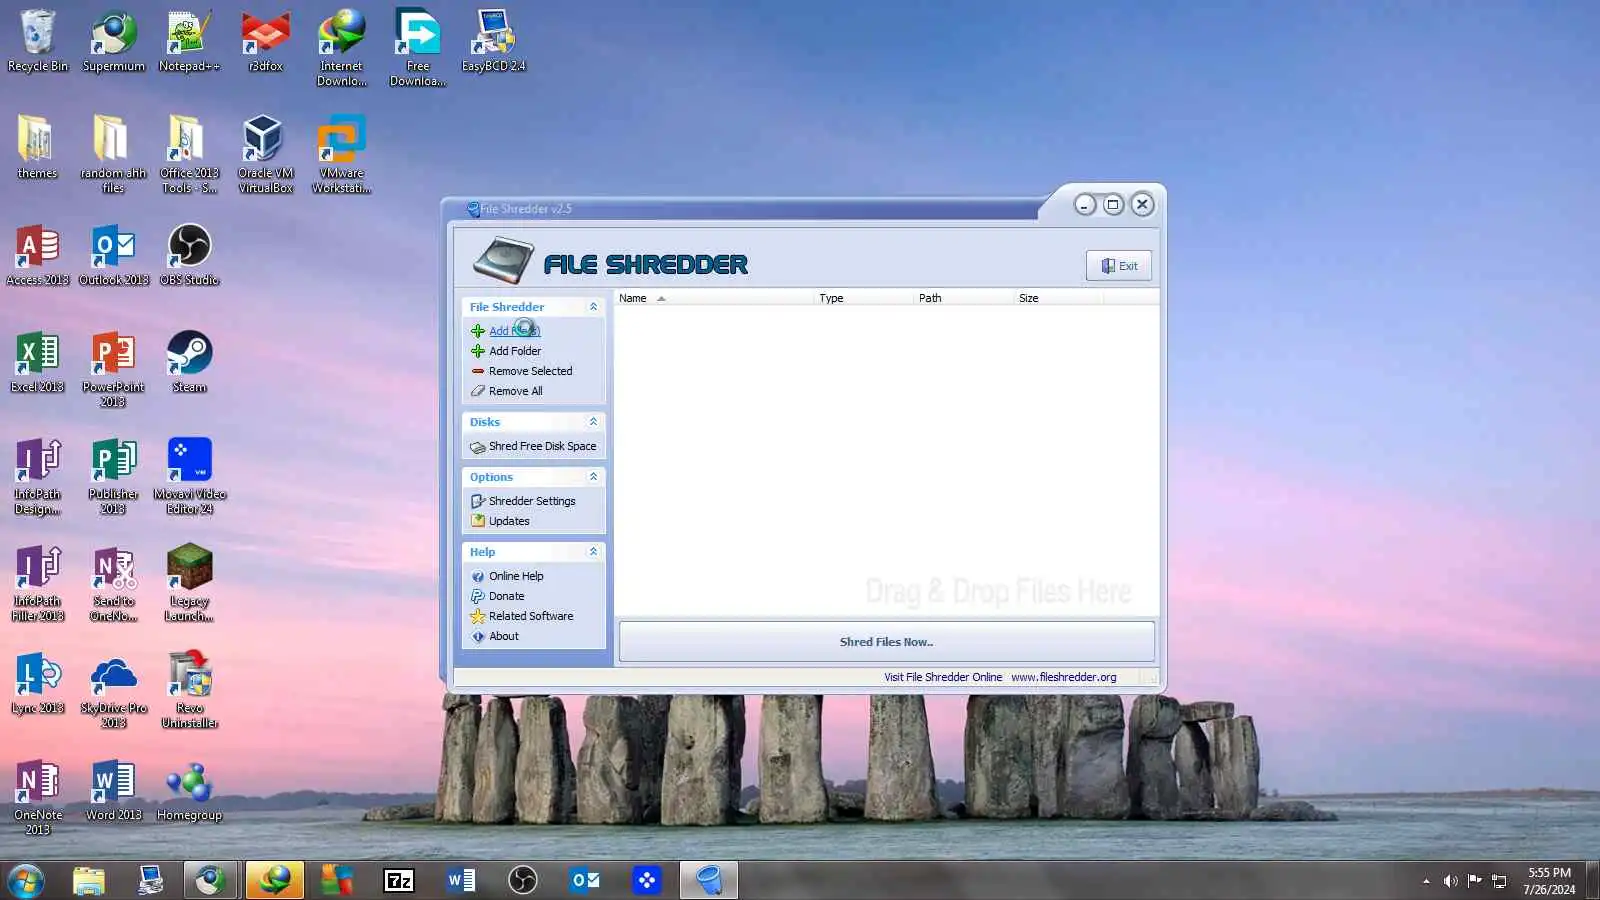Click the taskbar clock showing 5:55 PM

1549,881
